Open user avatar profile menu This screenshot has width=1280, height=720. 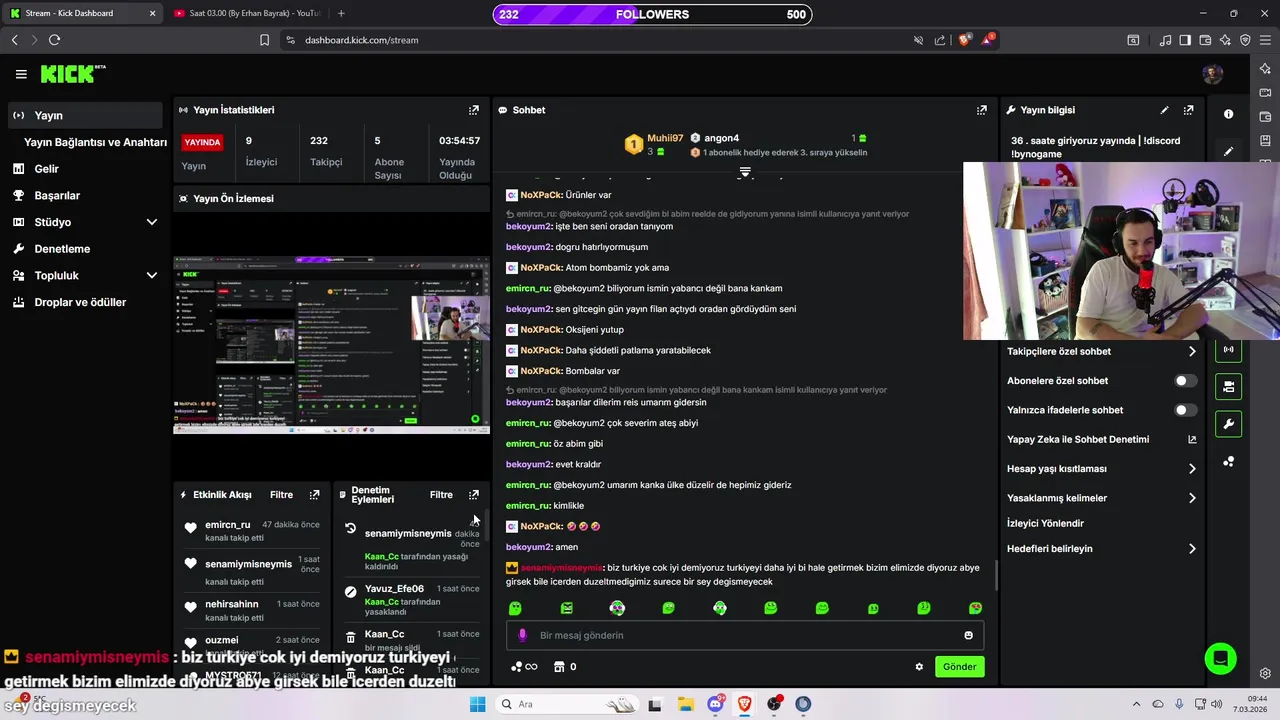(1212, 74)
